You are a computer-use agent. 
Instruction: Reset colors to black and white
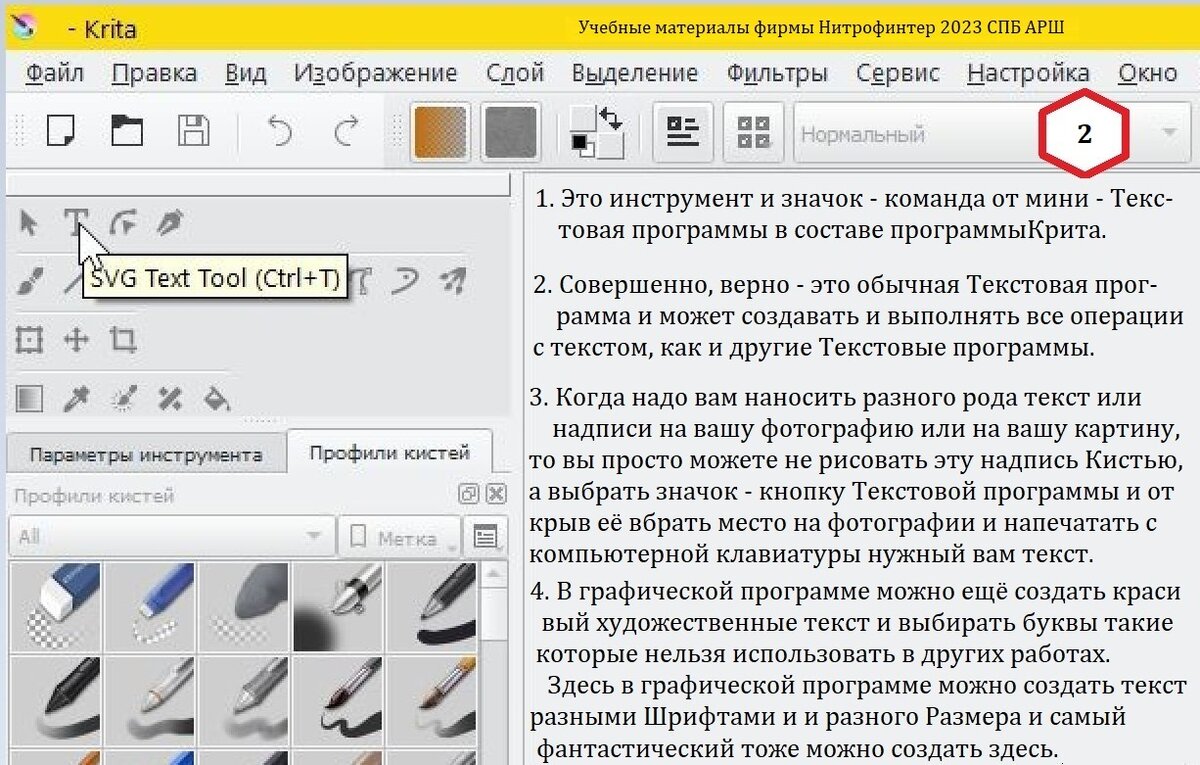coord(581,146)
